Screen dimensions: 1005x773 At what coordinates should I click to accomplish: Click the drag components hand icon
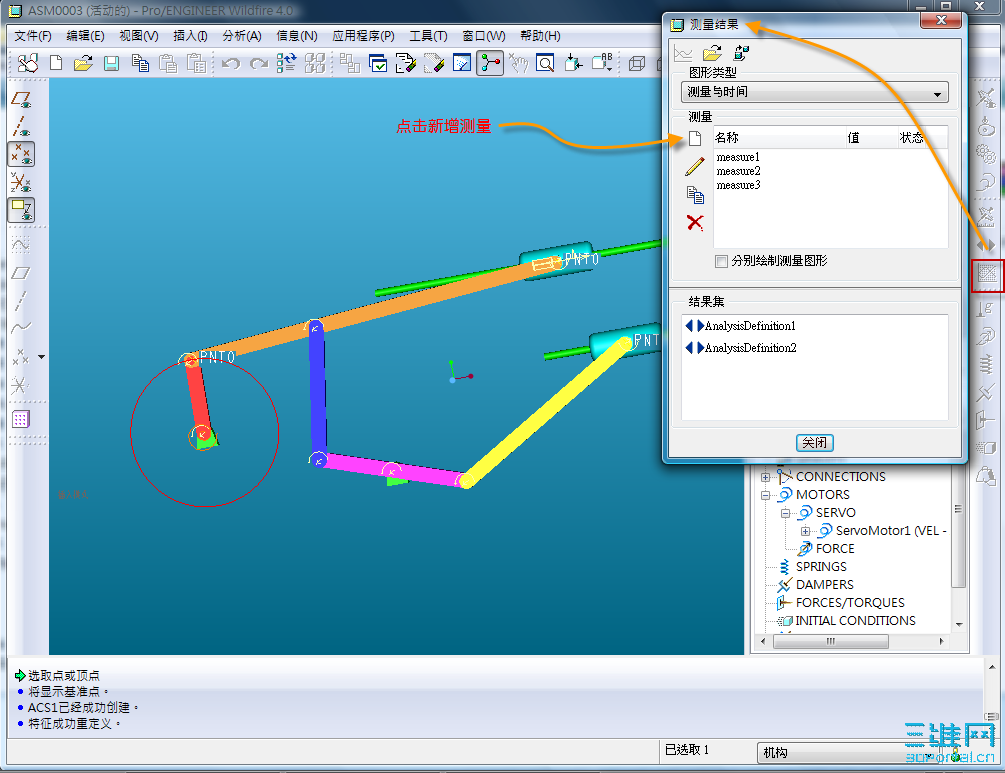coord(518,63)
